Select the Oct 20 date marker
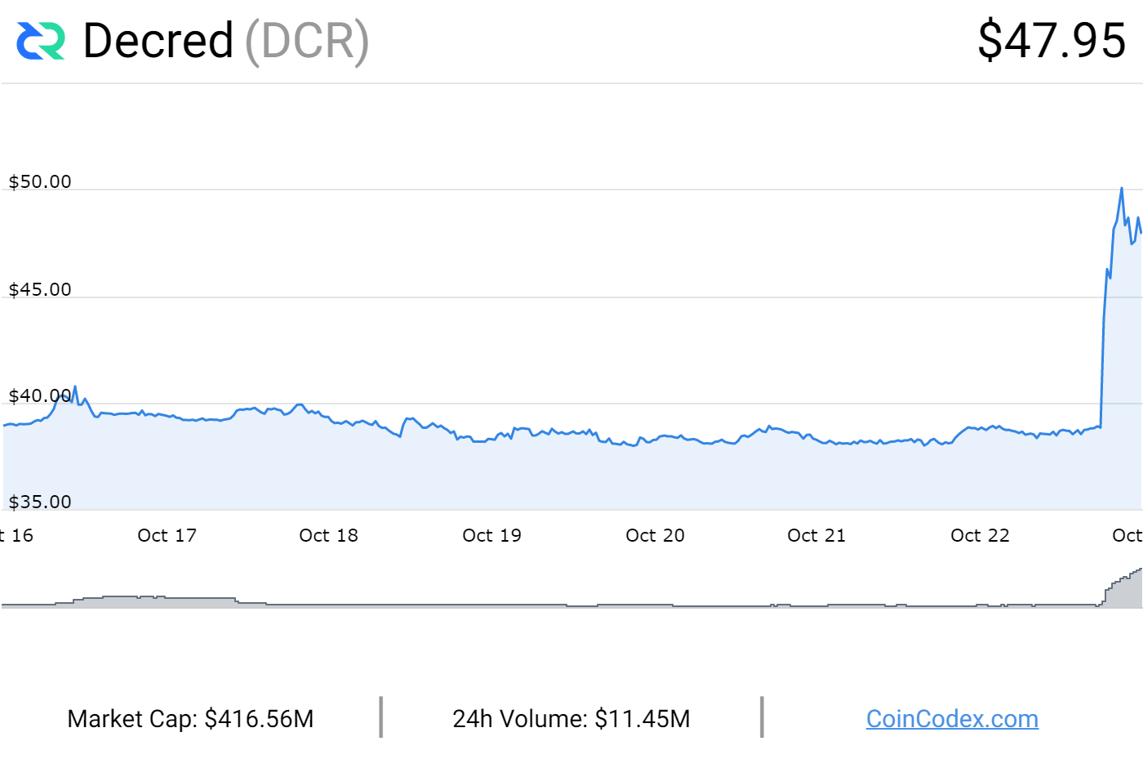Image resolution: width=1143 pixels, height=768 pixels. click(x=655, y=535)
